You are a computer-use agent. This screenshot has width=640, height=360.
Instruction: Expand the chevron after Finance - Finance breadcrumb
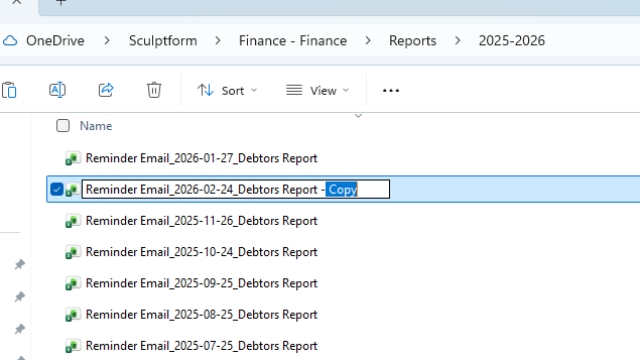tap(368, 40)
